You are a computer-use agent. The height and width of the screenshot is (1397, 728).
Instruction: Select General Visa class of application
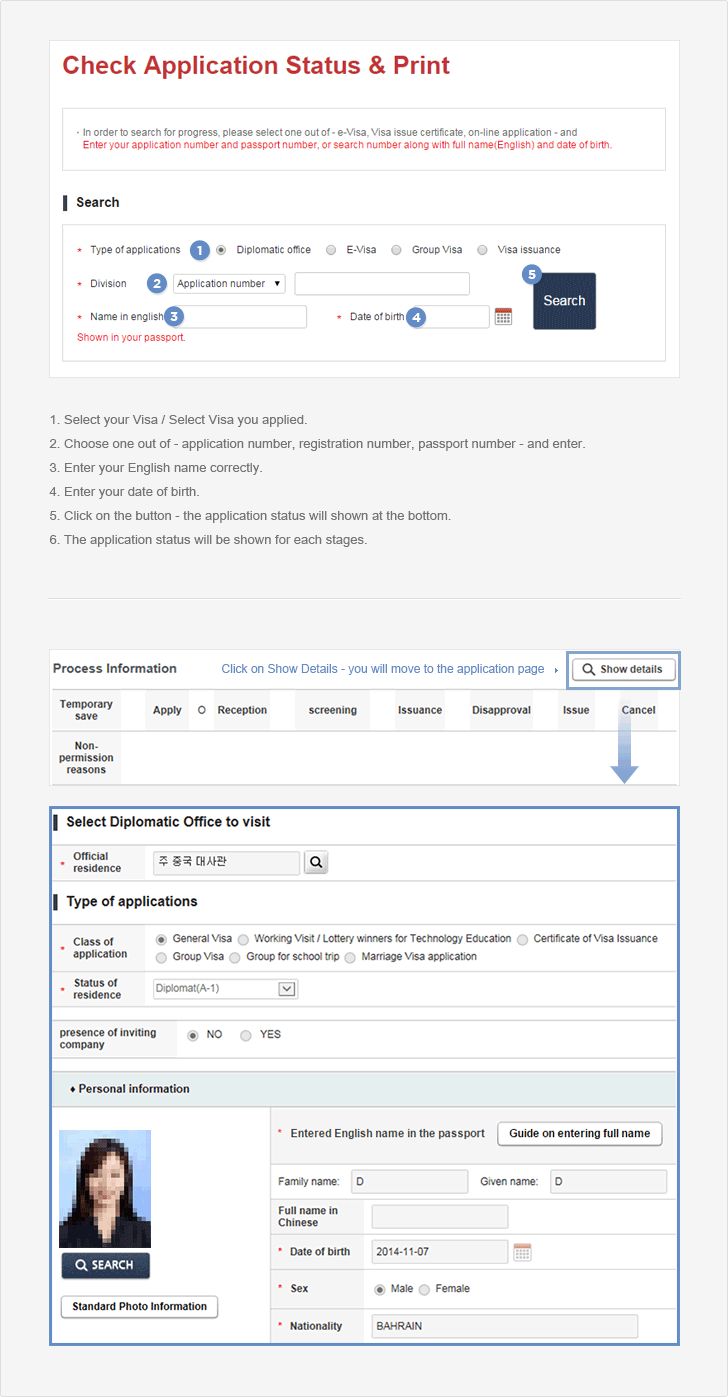coord(161,939)
